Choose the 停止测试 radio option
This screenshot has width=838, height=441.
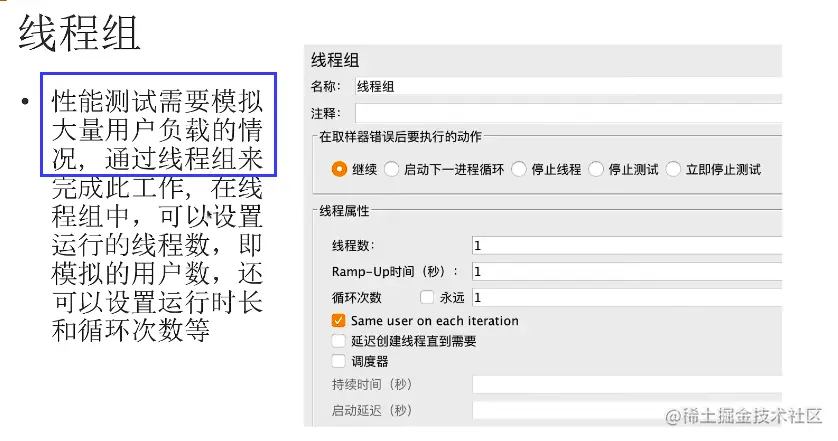pos(596,169)
